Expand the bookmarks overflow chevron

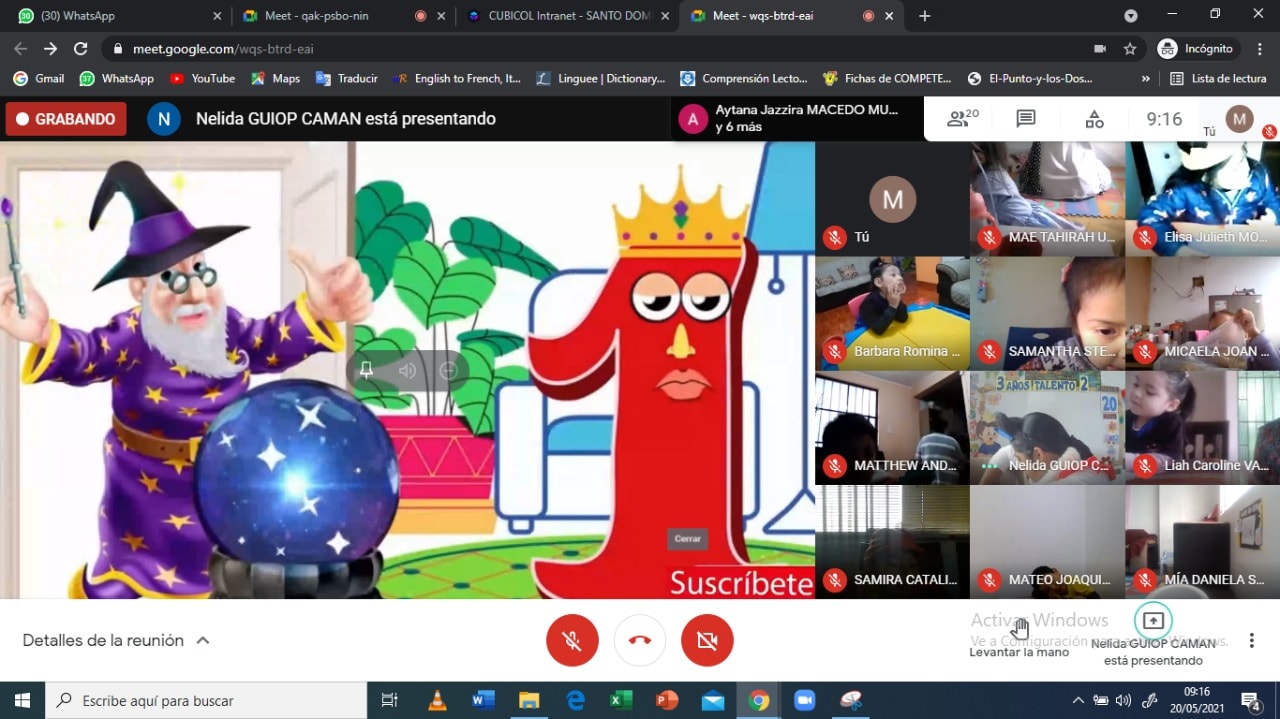click(x=1145, y=78)
